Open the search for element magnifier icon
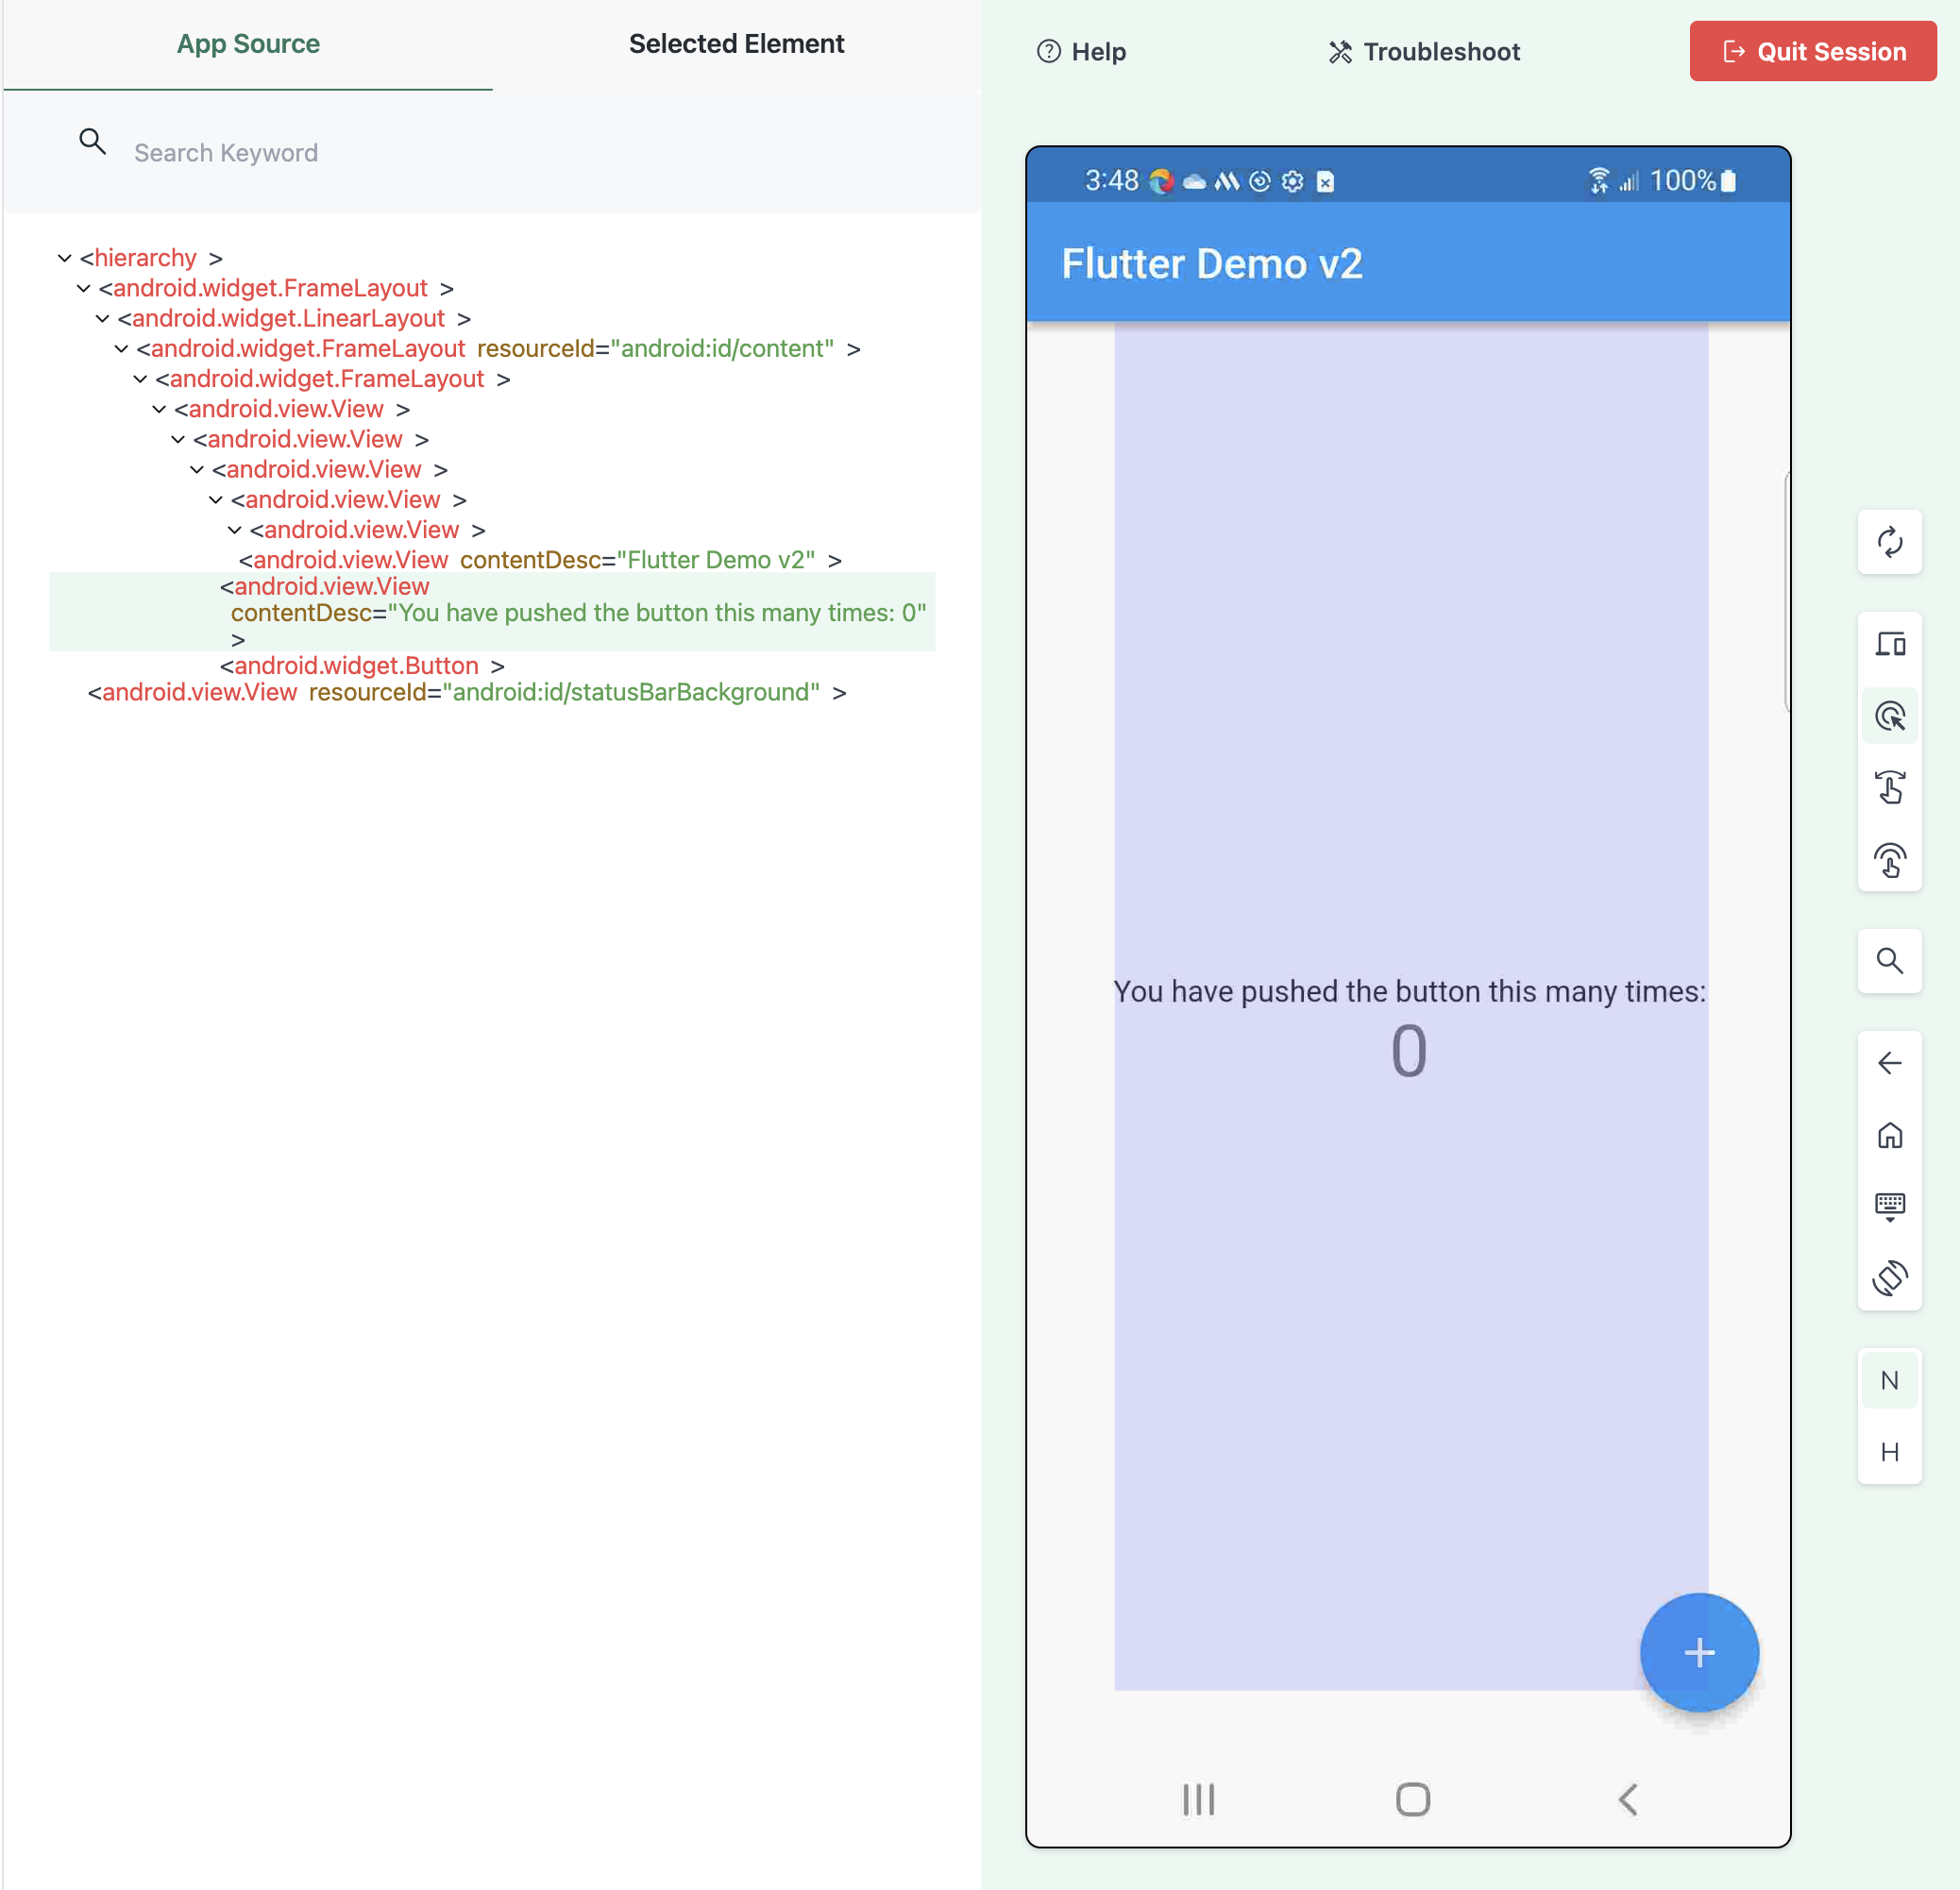Screen dimensions: 1960x1890 (1889, 961)
